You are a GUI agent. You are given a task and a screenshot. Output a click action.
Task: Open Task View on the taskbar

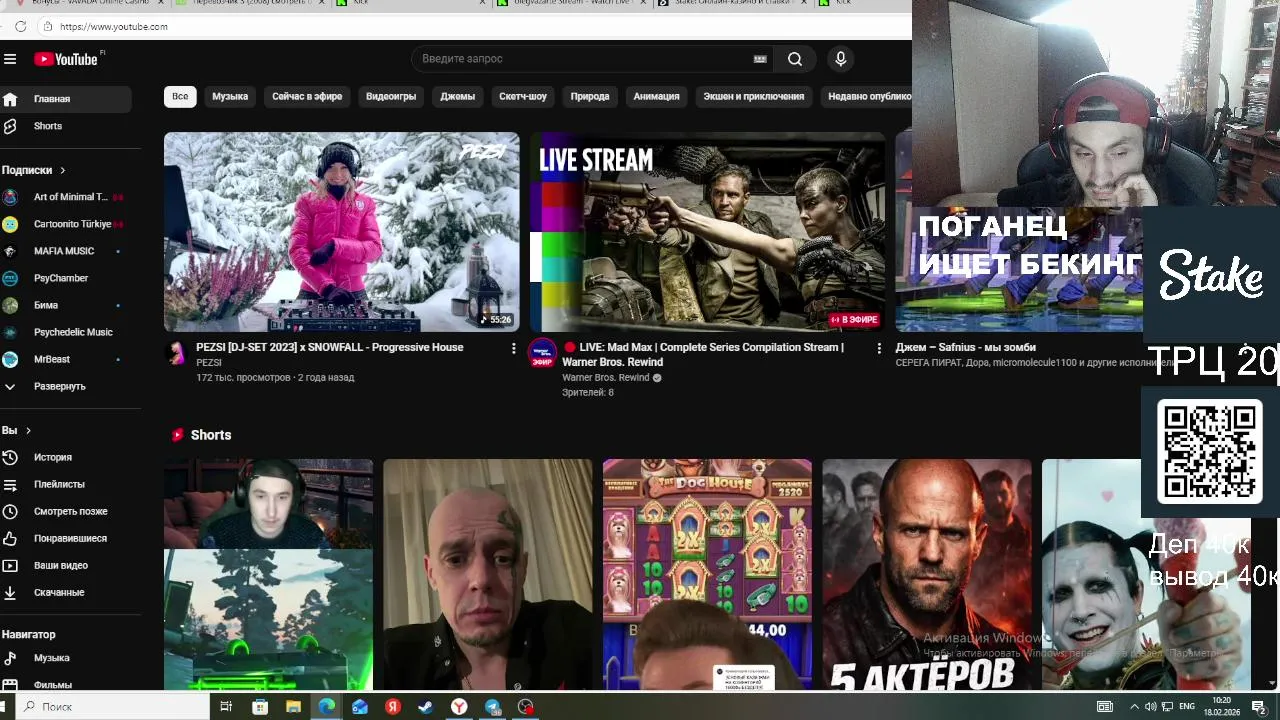226,707
